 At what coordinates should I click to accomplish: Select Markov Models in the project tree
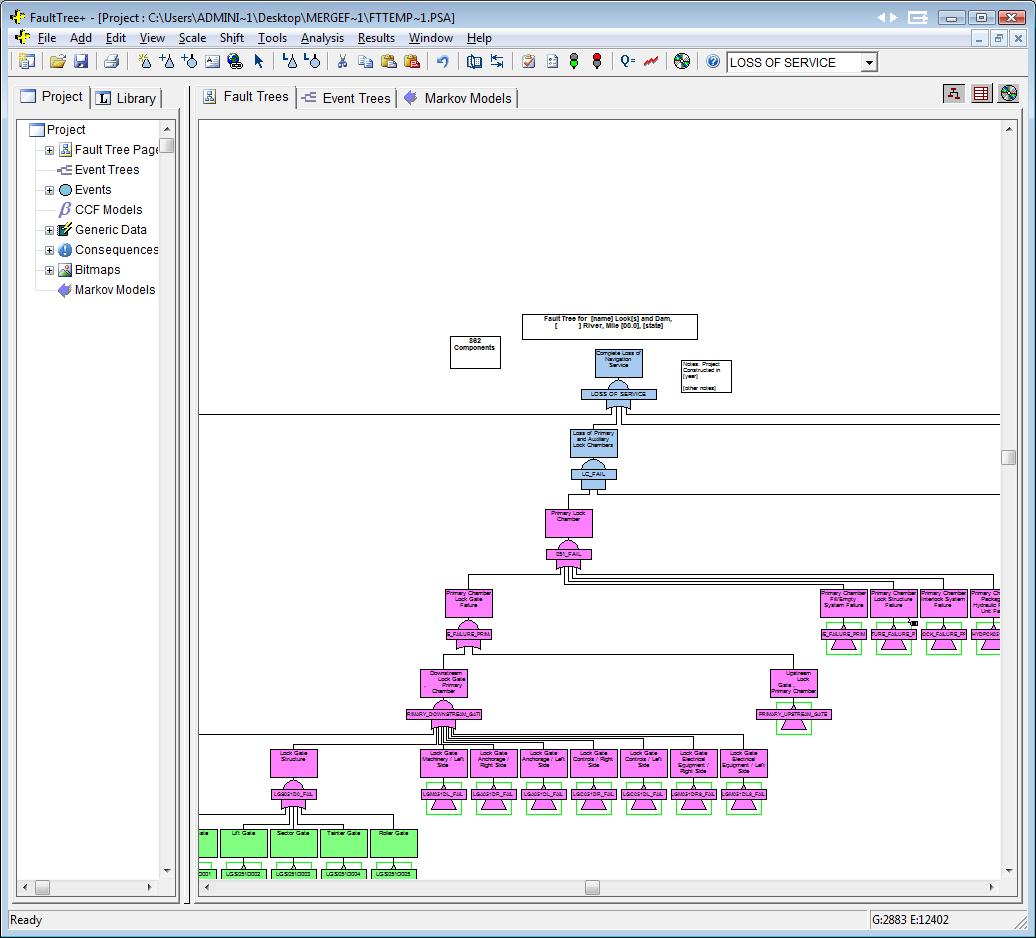click(x=115, y=290)
